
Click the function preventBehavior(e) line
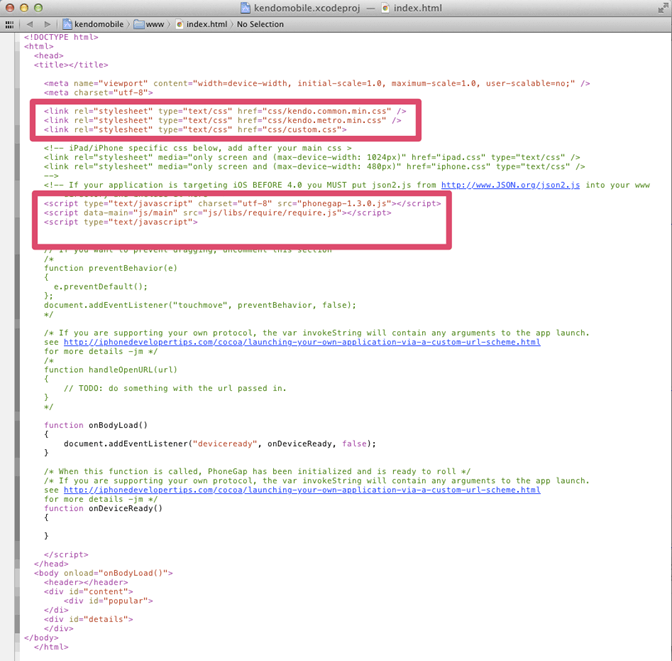(110, 268)
